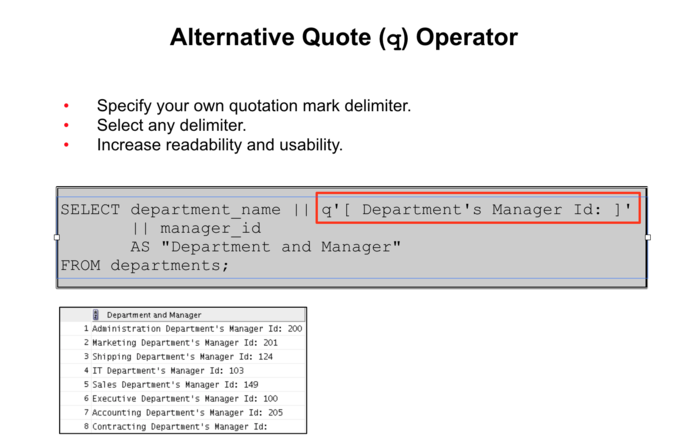Select the Executive Department result row
The width and height of the screenshot is (700, 444).
[x=183, y=398]
